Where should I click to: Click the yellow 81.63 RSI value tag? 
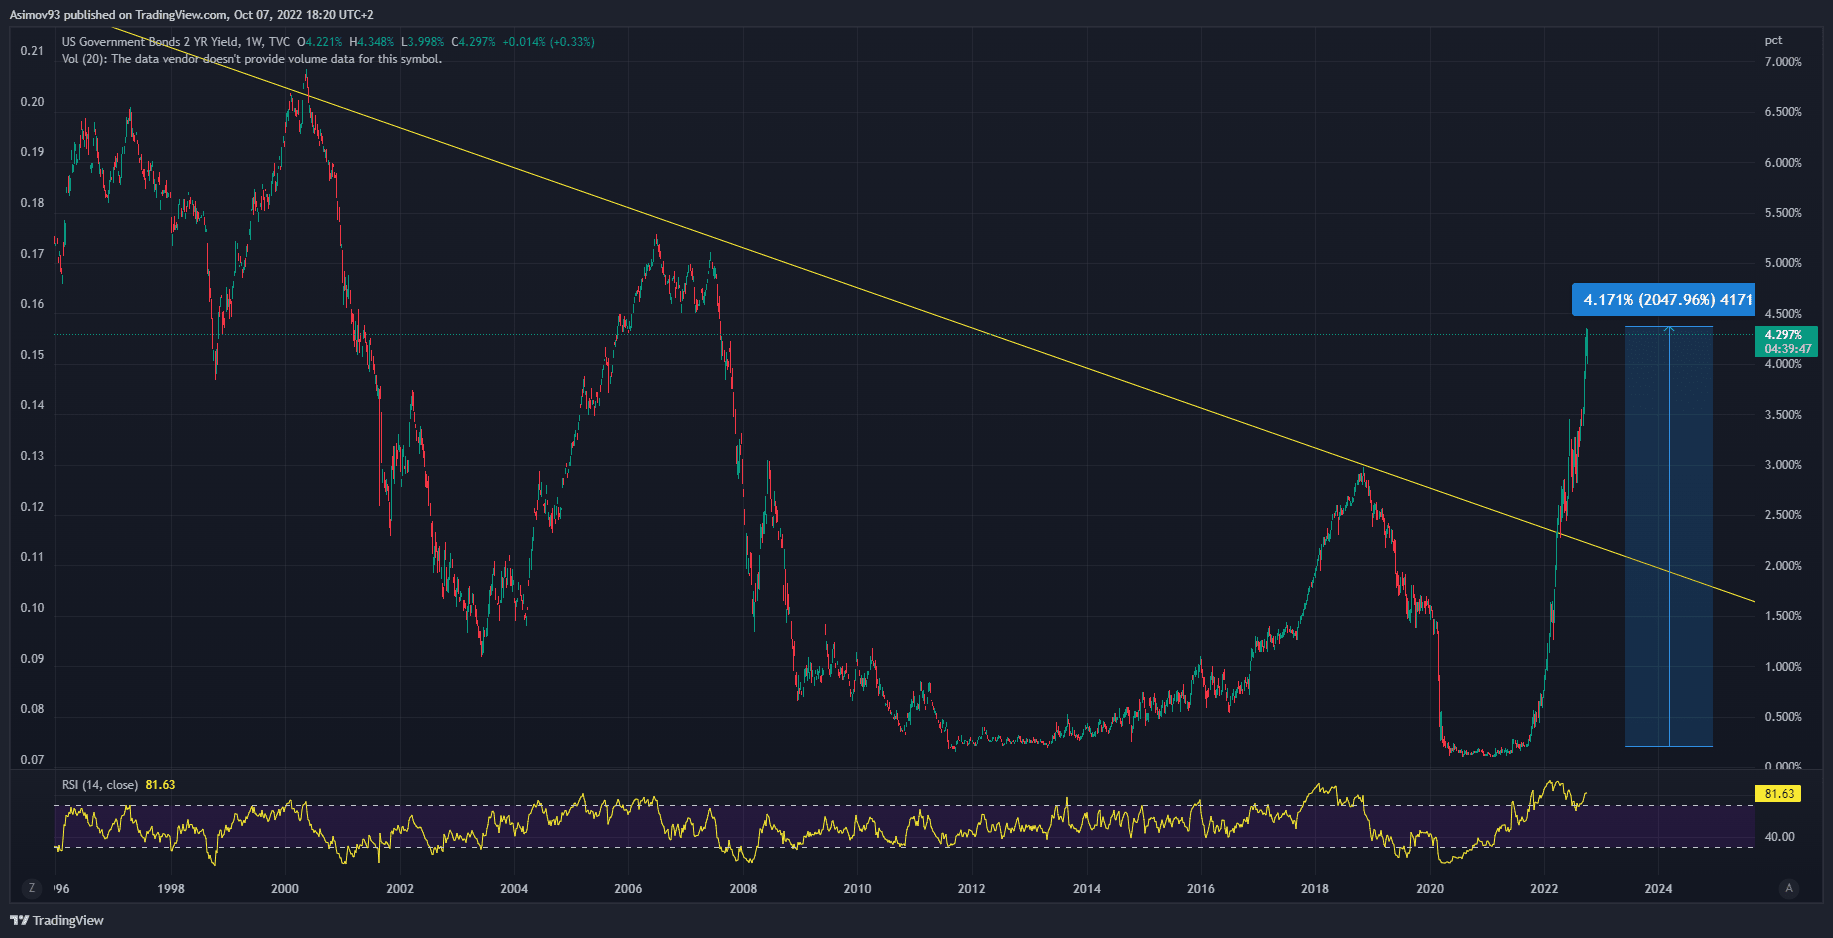click(1778, 793)
